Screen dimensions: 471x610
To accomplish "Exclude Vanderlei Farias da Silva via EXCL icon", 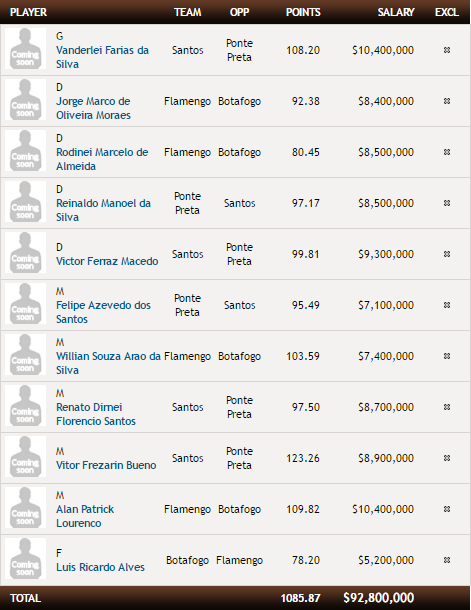I will pyautogui.click(x=447, y=50).
